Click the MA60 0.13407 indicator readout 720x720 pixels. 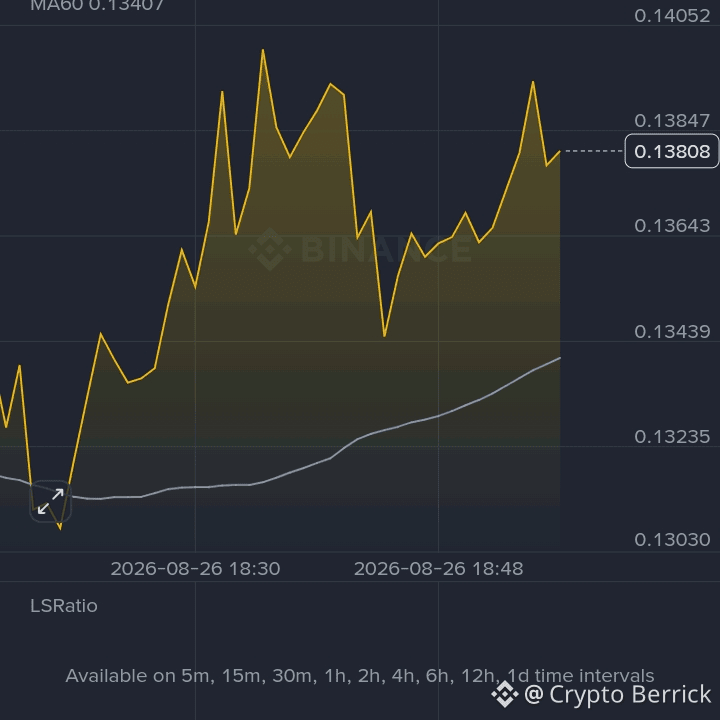(97, 6)
